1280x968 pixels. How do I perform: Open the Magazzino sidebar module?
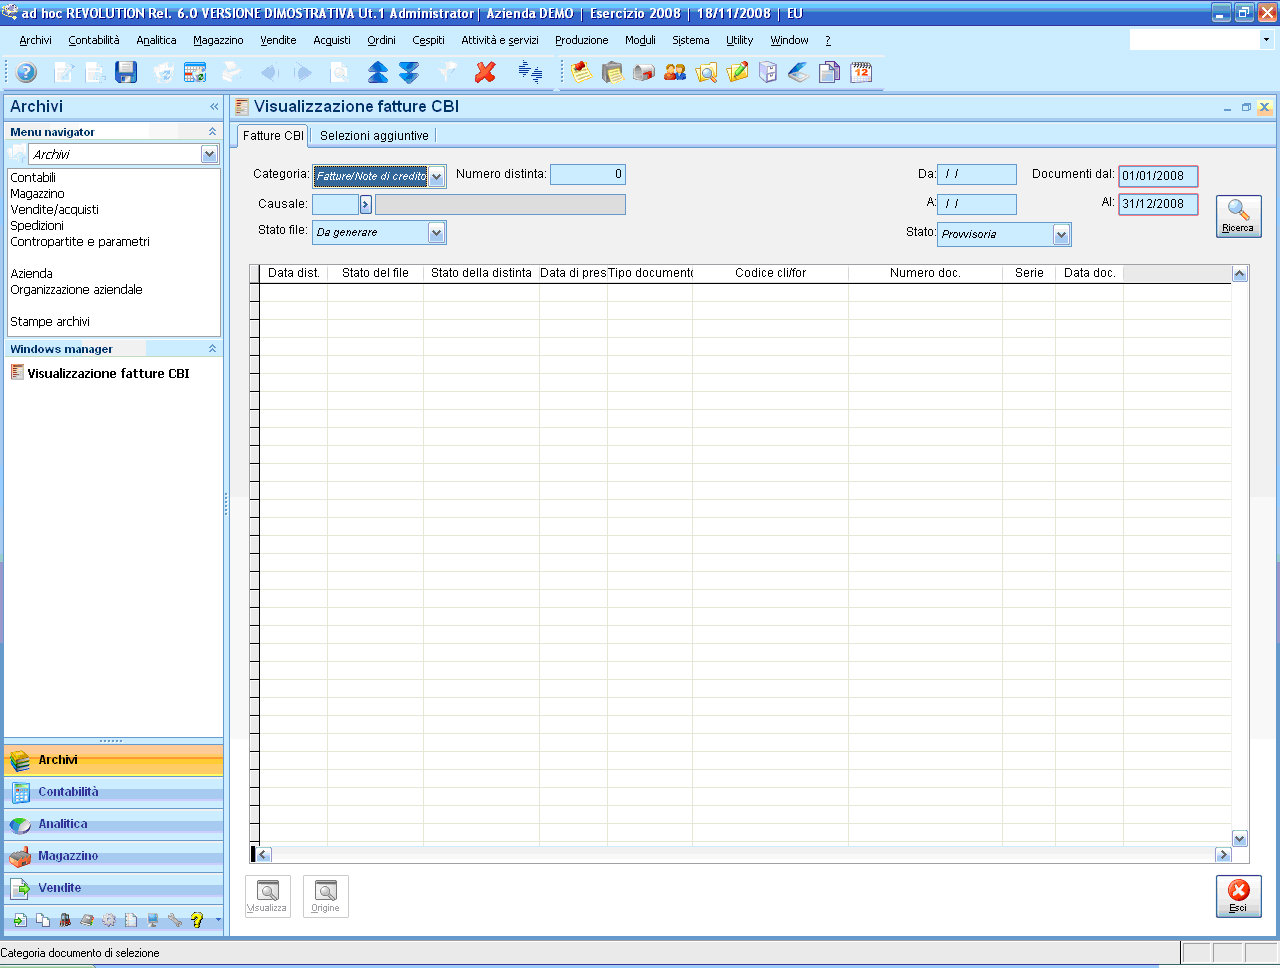(114, 856)
